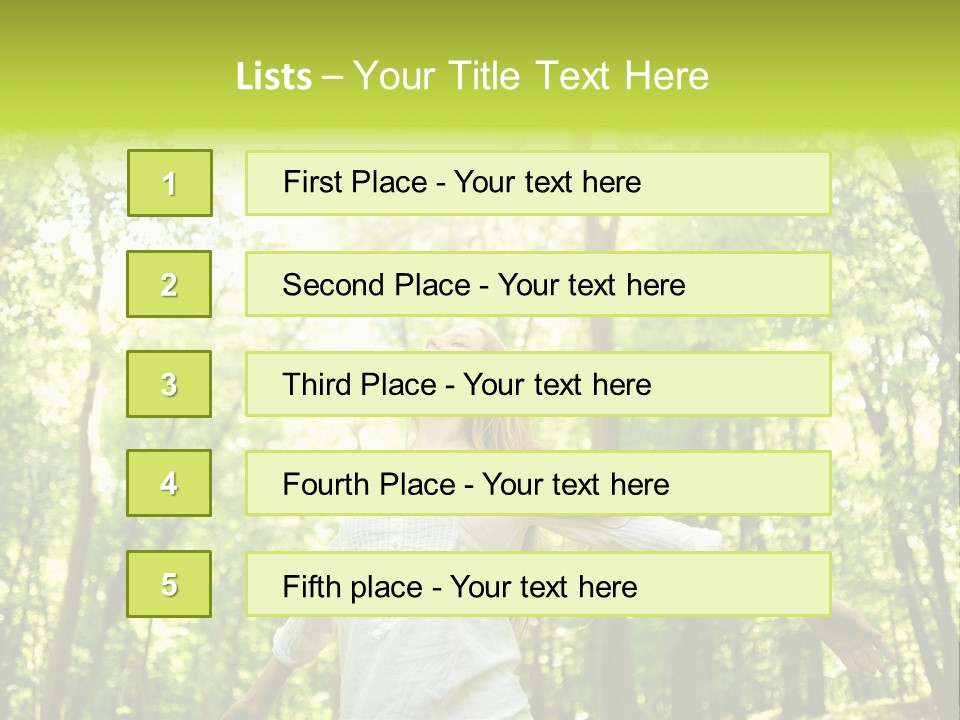The height and width of the screenshot is (720, 960).
Task: Select the number 3 box
Action: click(x=169, y=384)
